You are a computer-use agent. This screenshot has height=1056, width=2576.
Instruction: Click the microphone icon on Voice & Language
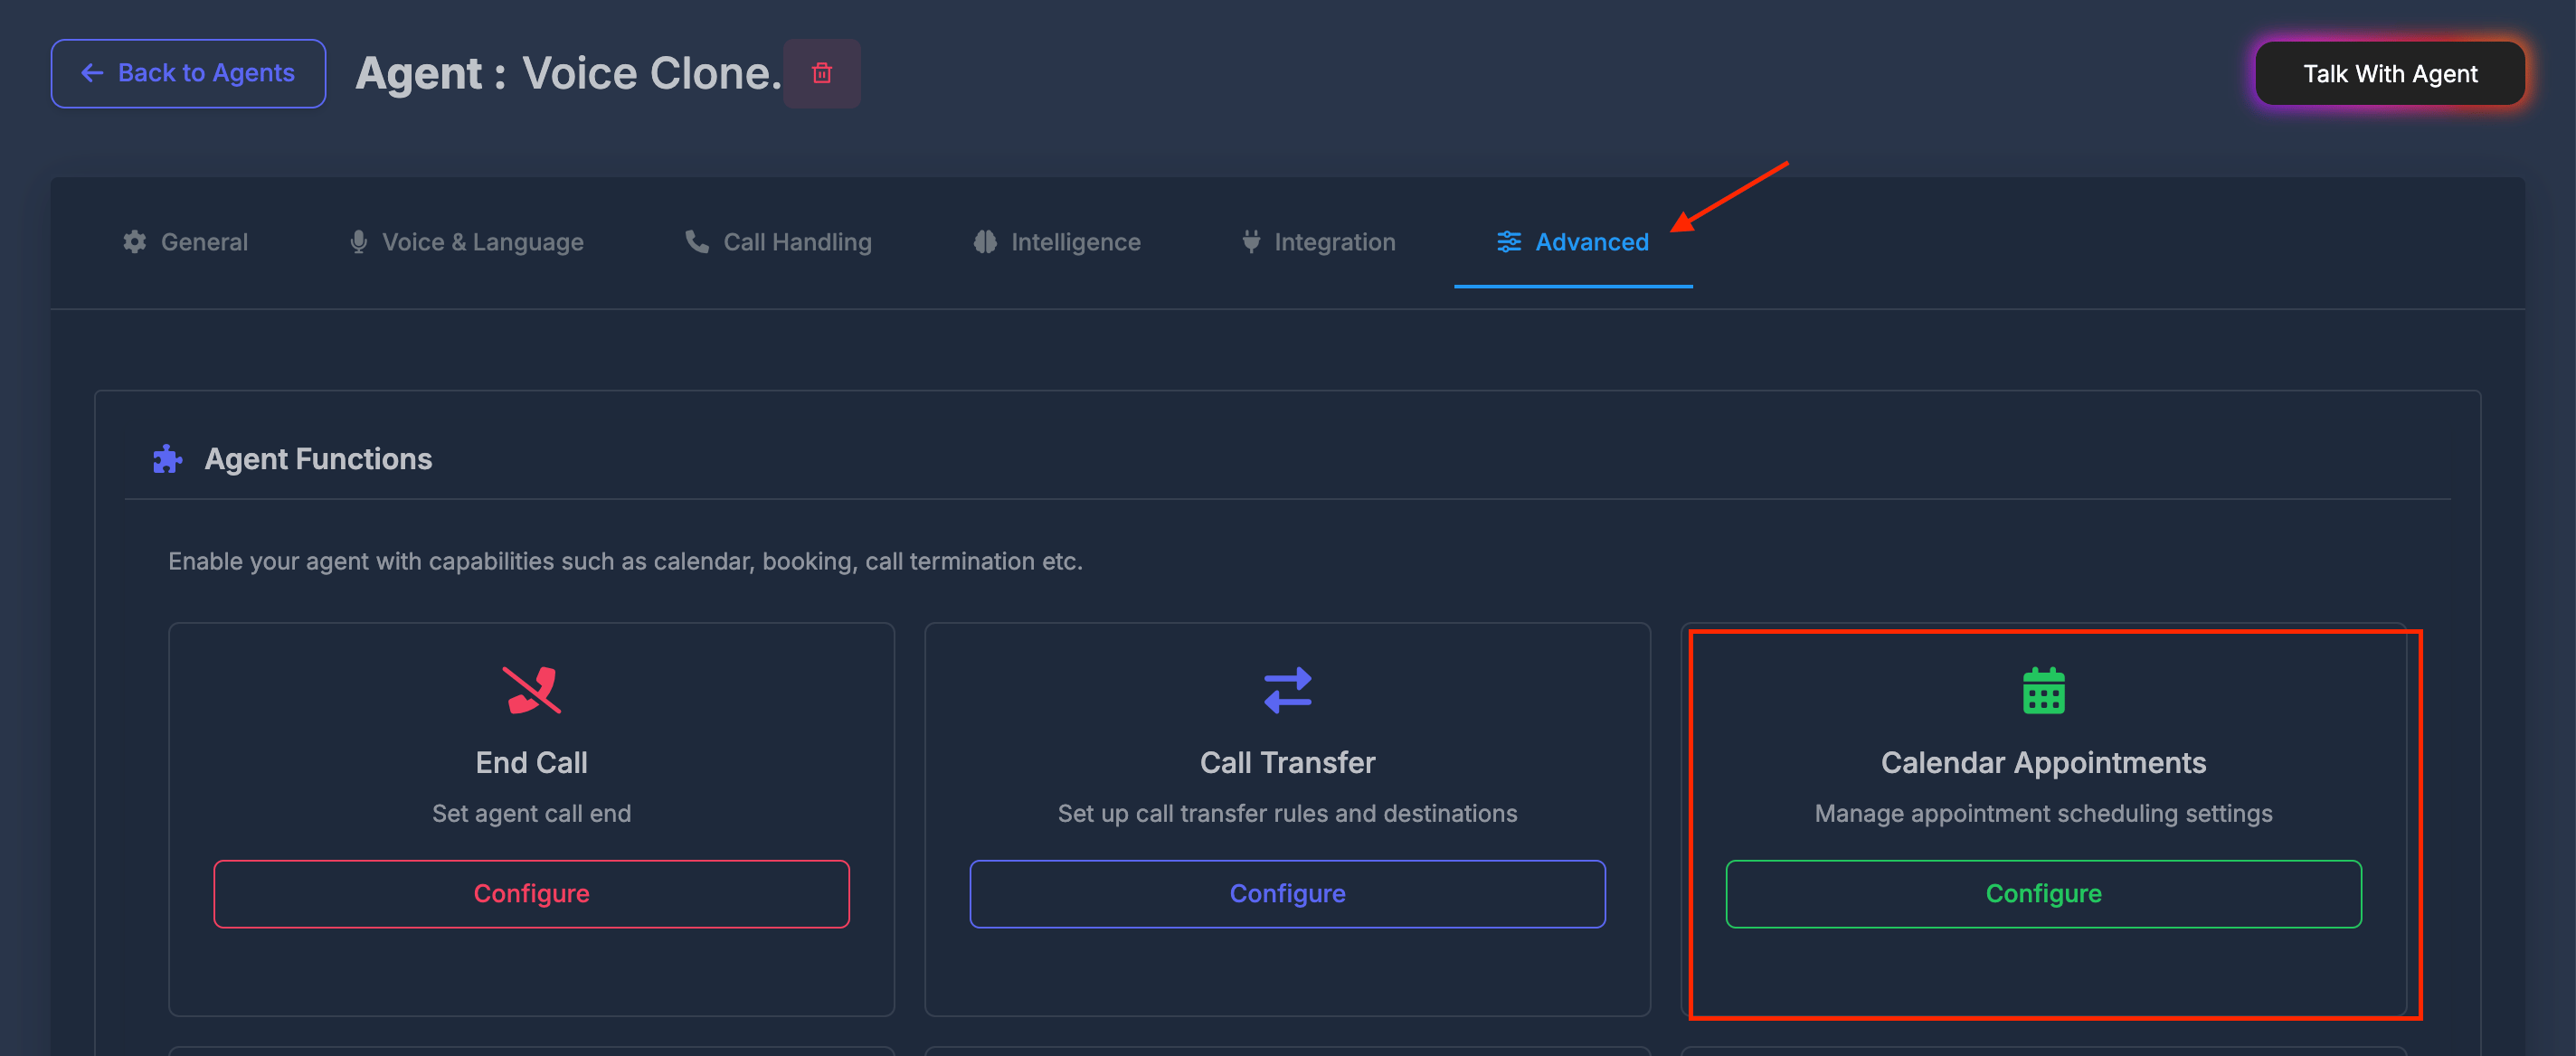[358, 242]
